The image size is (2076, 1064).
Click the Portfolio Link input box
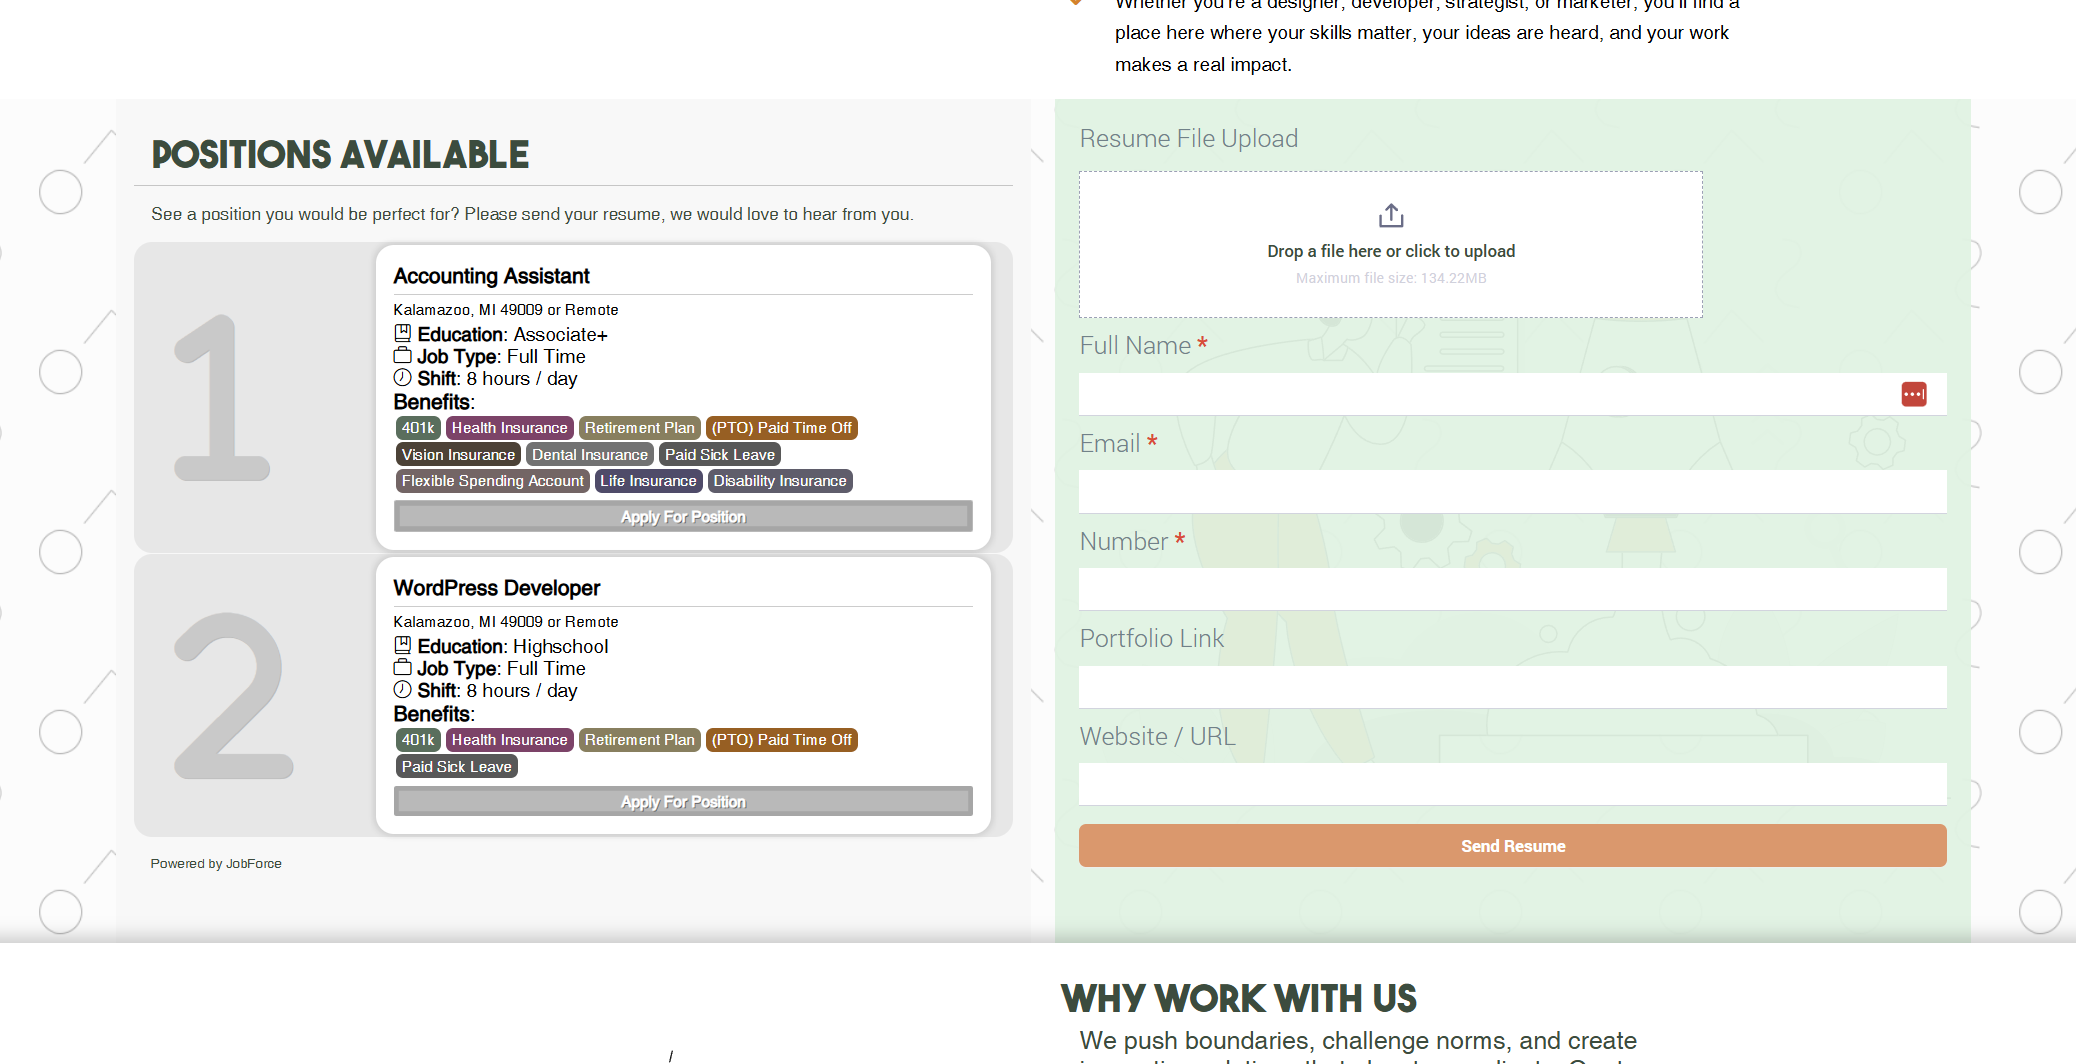(1512, 687)
